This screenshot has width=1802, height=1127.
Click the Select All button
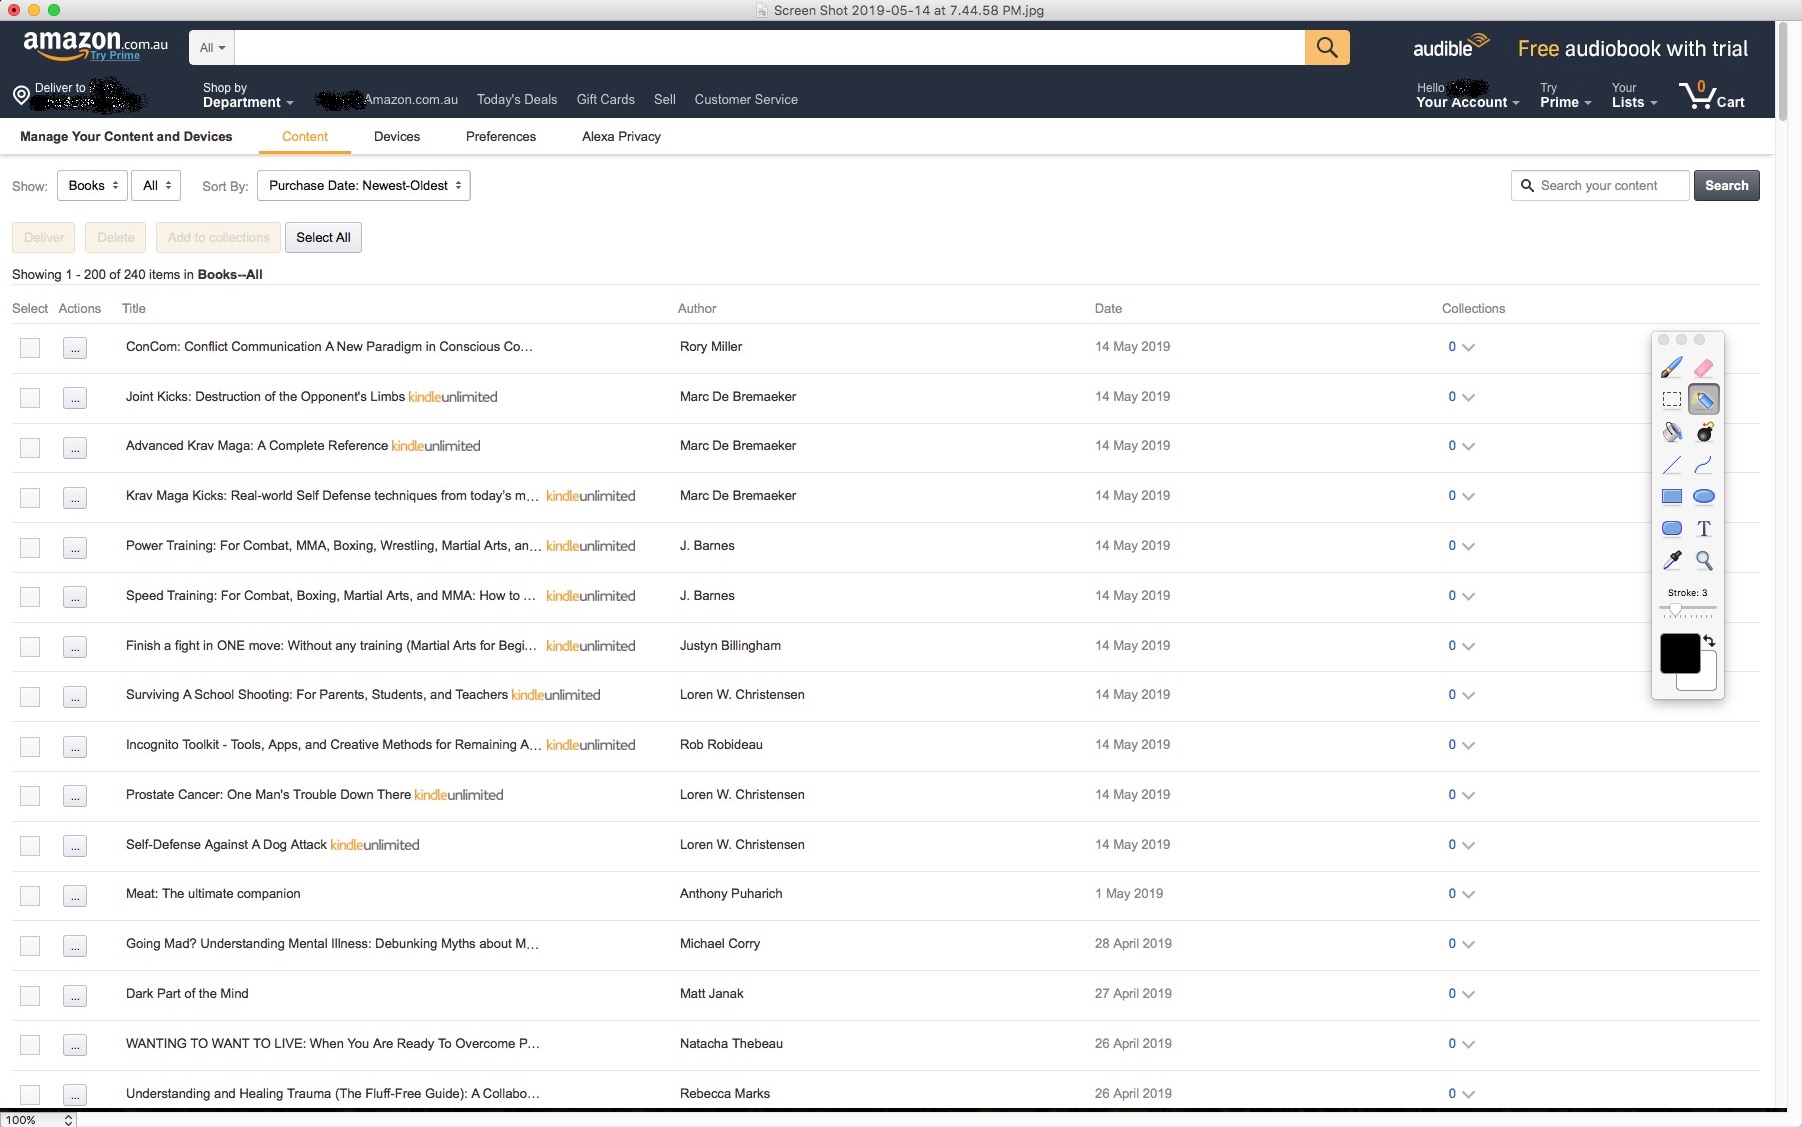(323, 237)
